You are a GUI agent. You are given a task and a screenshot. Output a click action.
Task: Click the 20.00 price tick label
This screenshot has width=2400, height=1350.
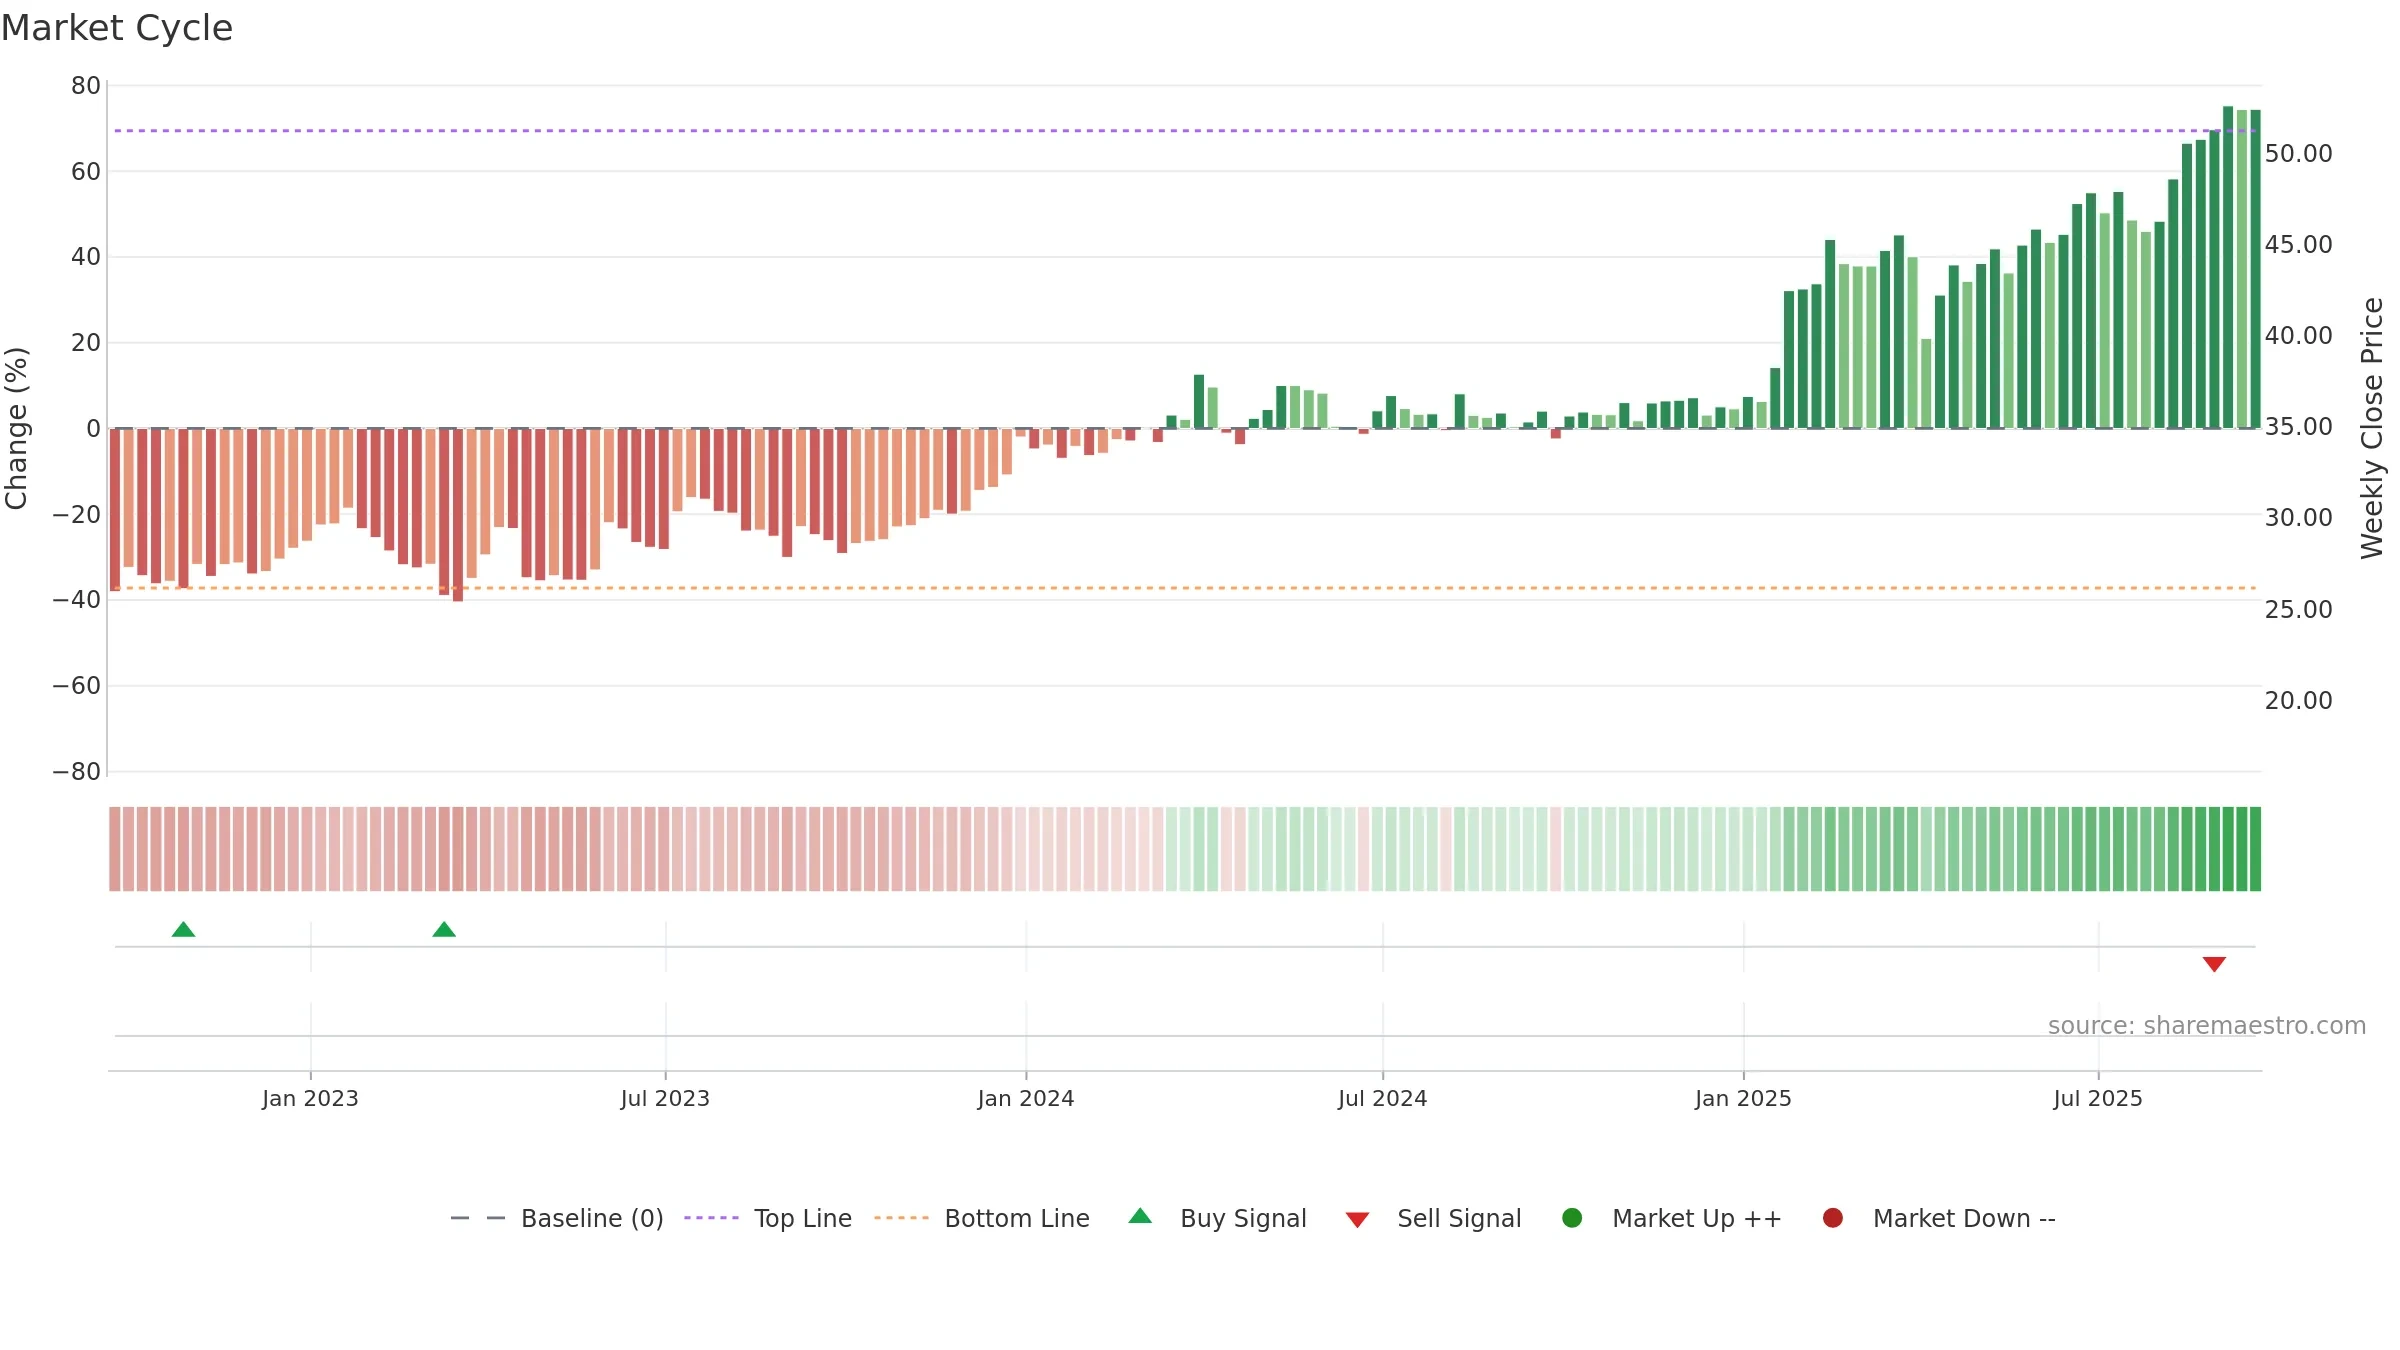point(2299,701)
